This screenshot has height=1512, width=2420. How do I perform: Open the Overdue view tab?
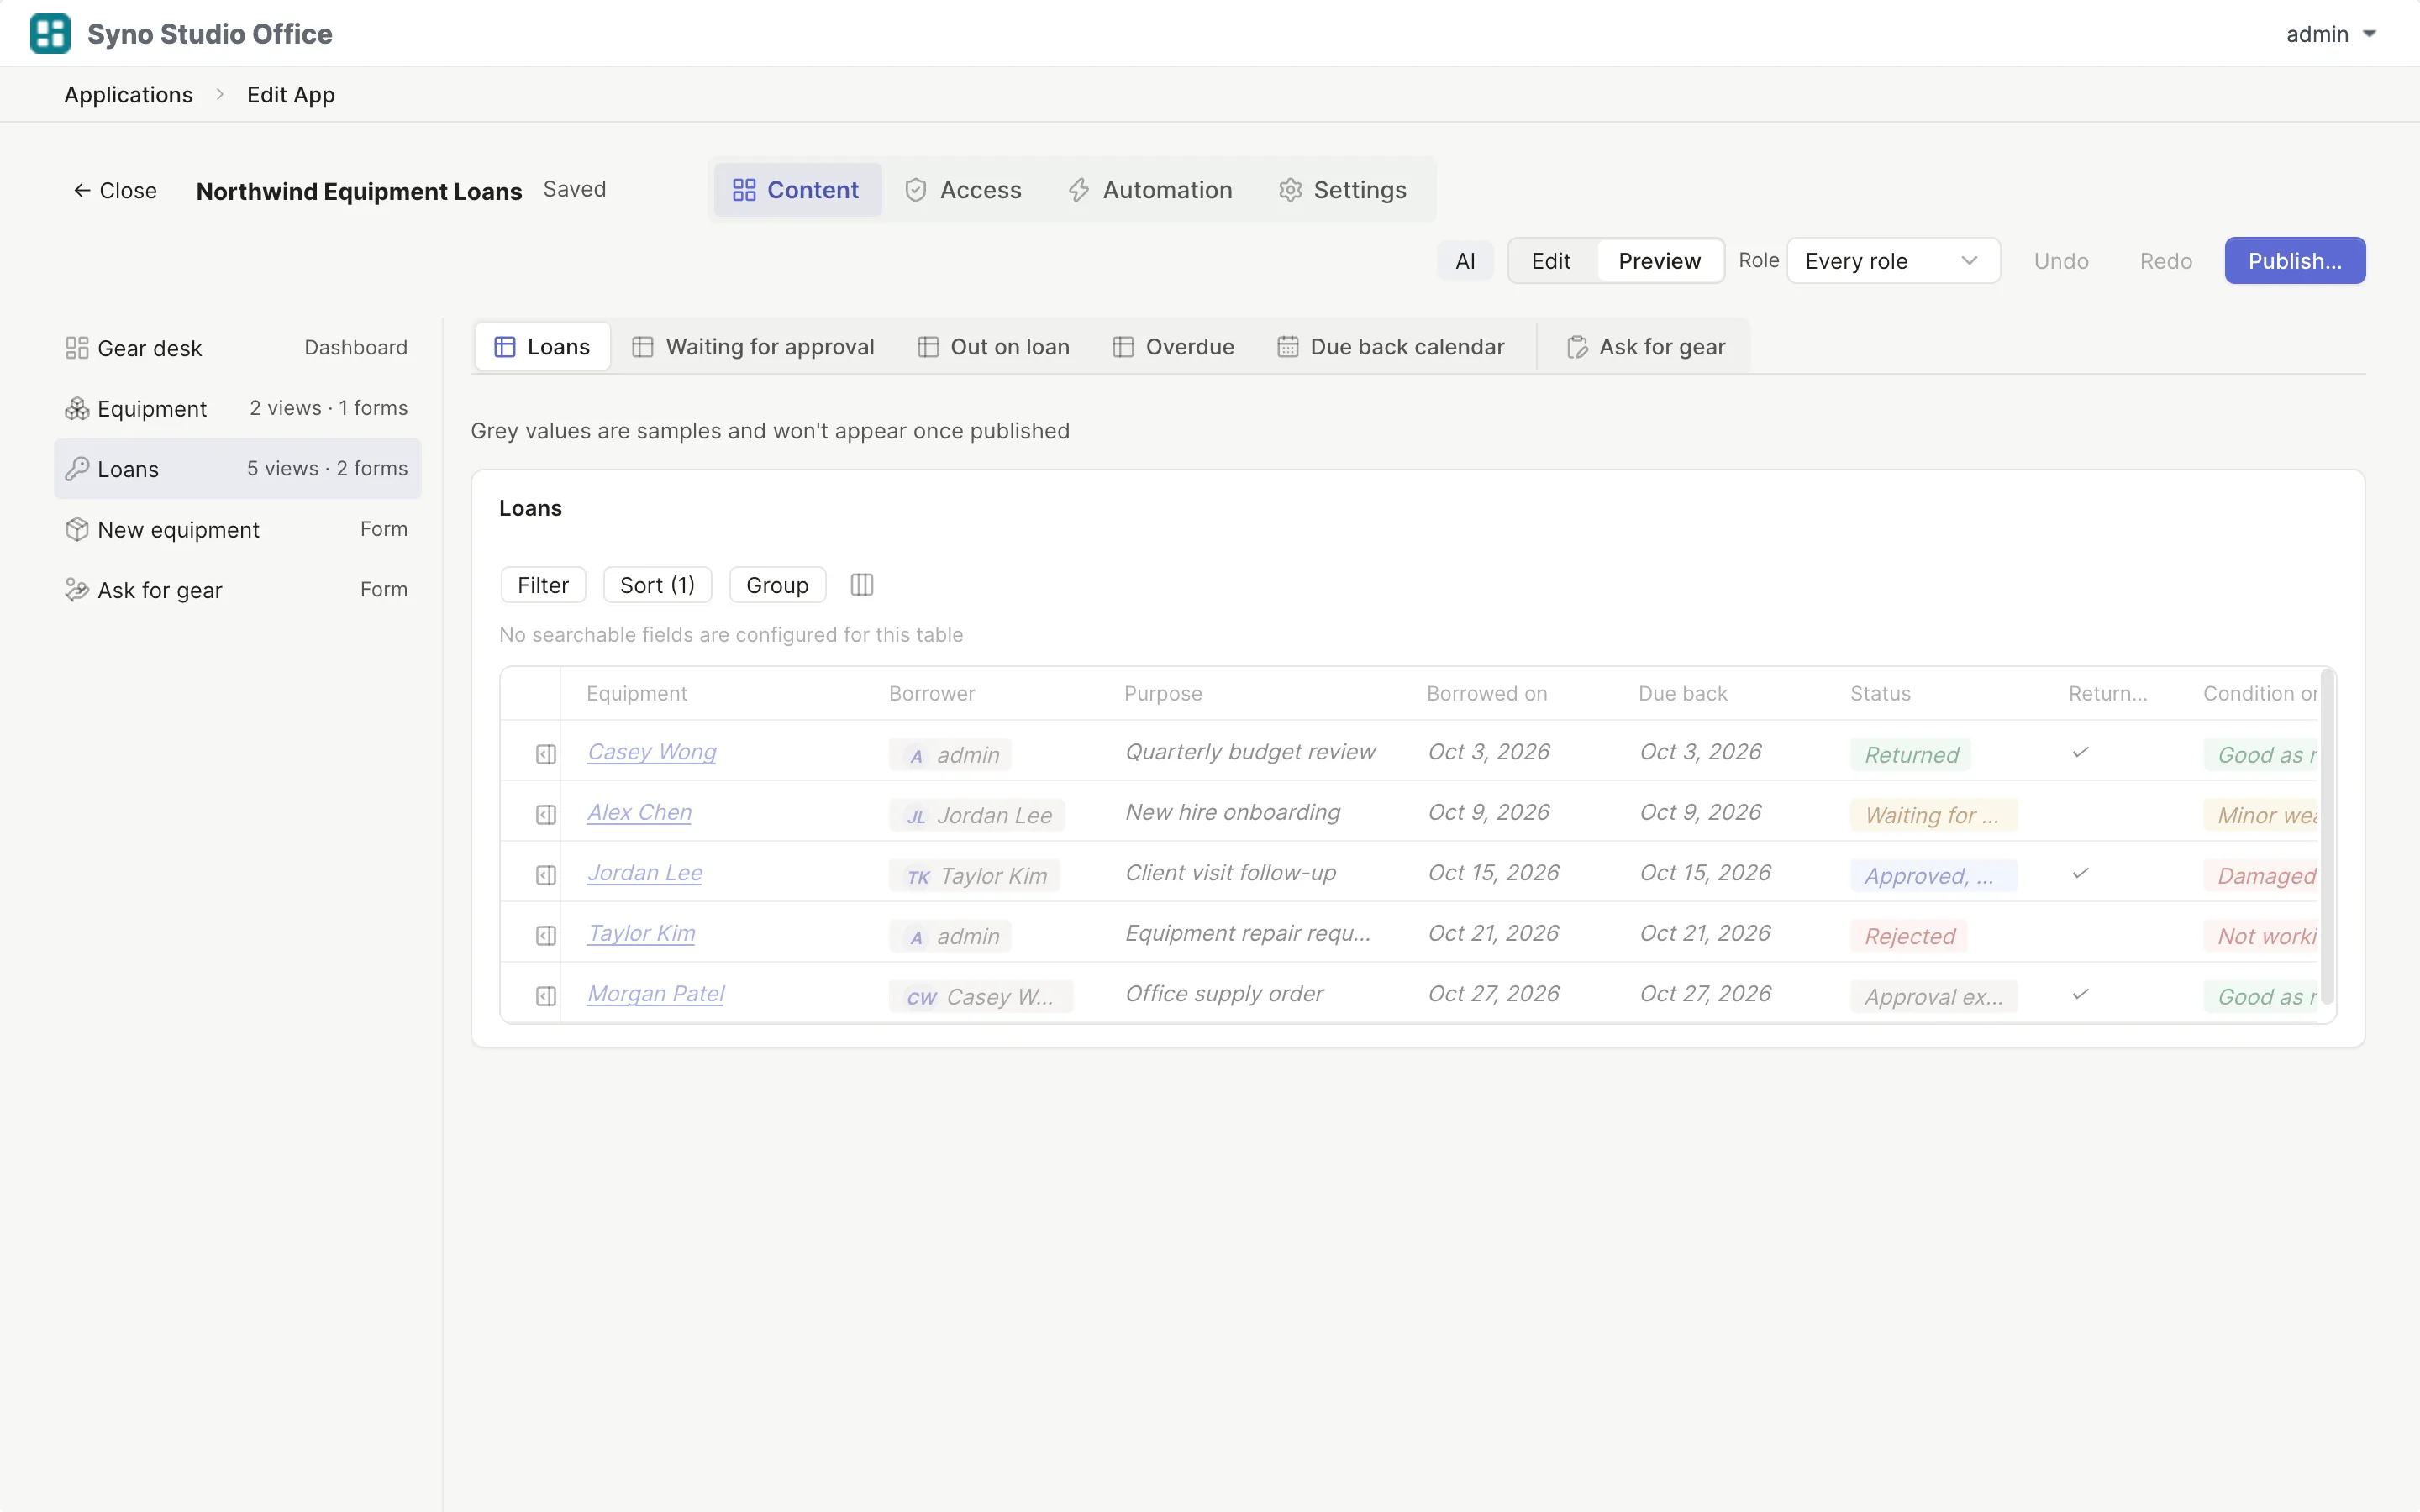point(1173,347)
